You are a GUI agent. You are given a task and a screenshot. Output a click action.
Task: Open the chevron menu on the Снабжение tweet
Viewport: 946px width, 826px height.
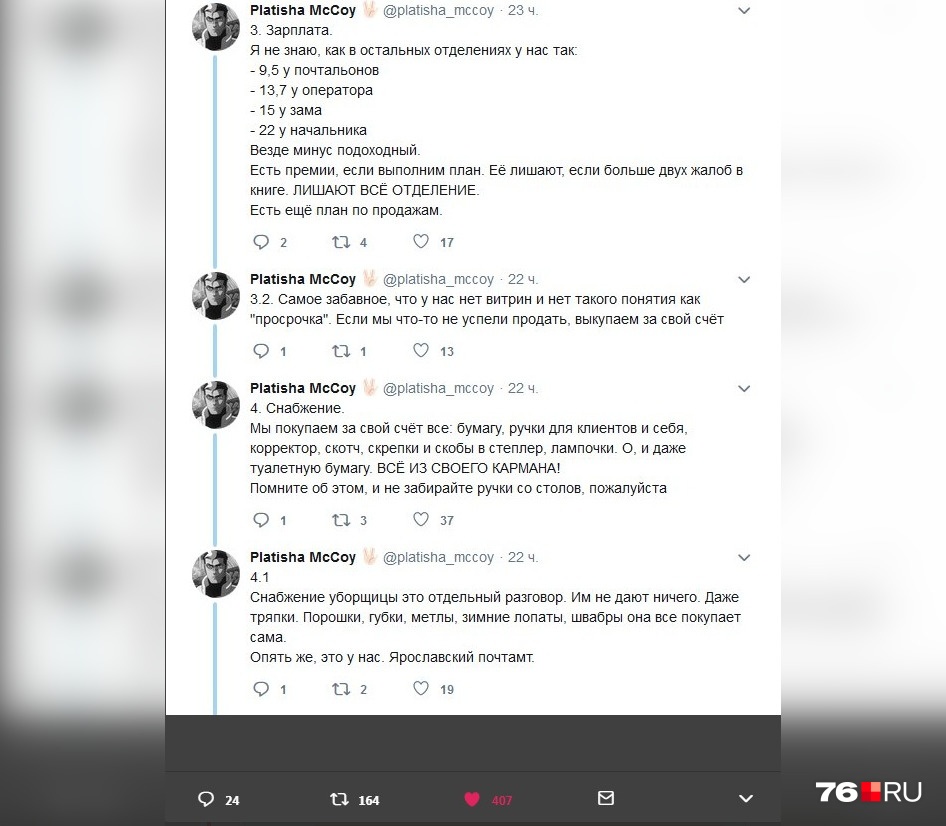[744, 389]
